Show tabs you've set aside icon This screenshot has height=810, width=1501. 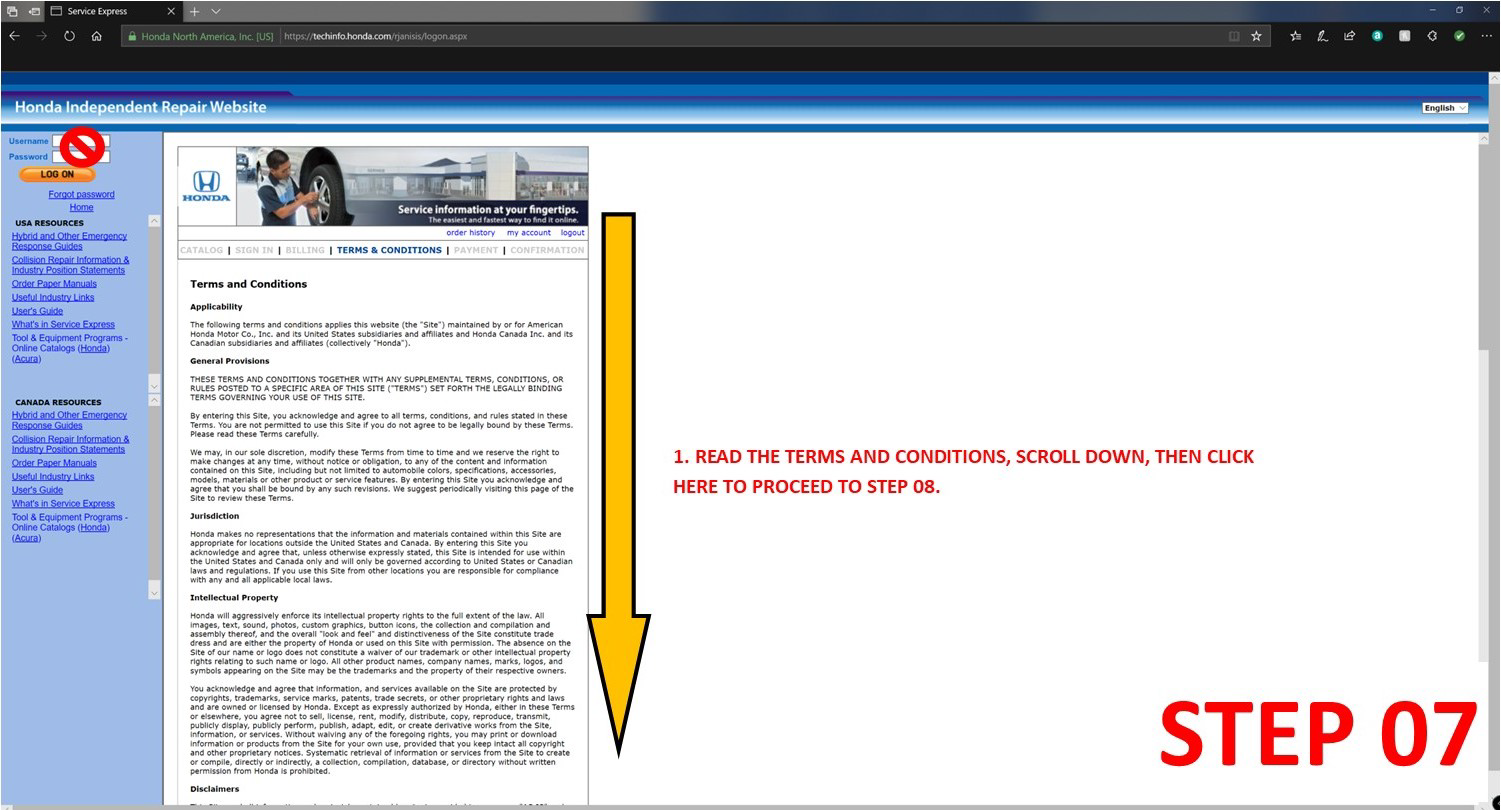[12, 11]
